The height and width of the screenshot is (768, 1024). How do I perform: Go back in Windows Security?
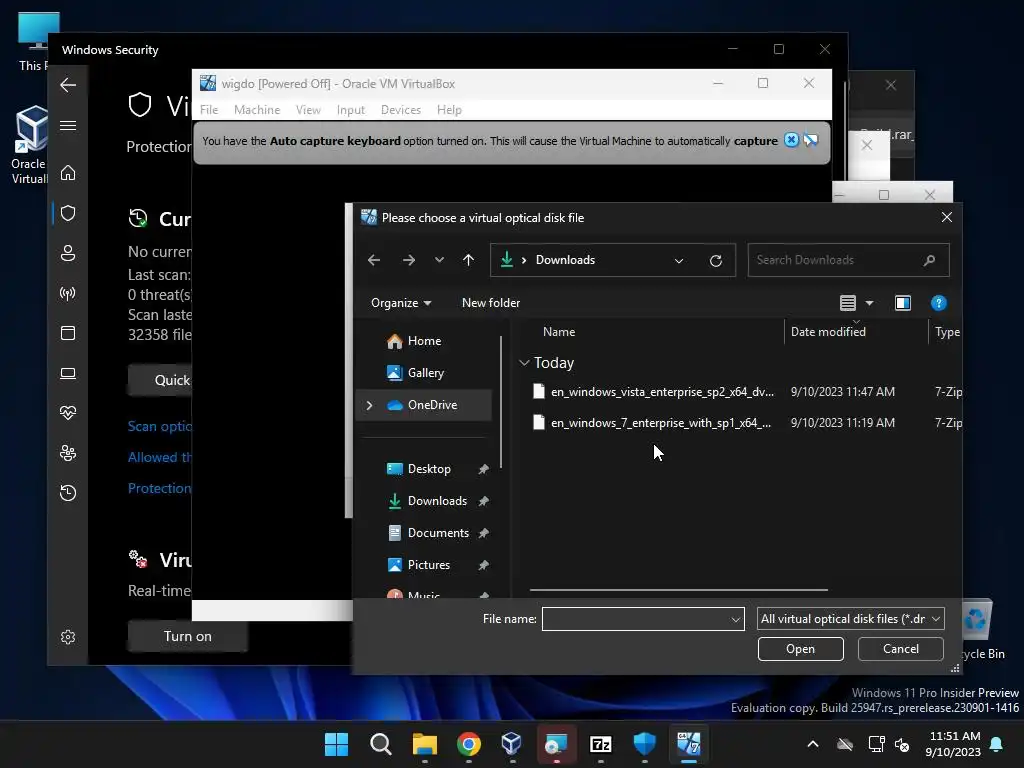[x=68, y=85]
